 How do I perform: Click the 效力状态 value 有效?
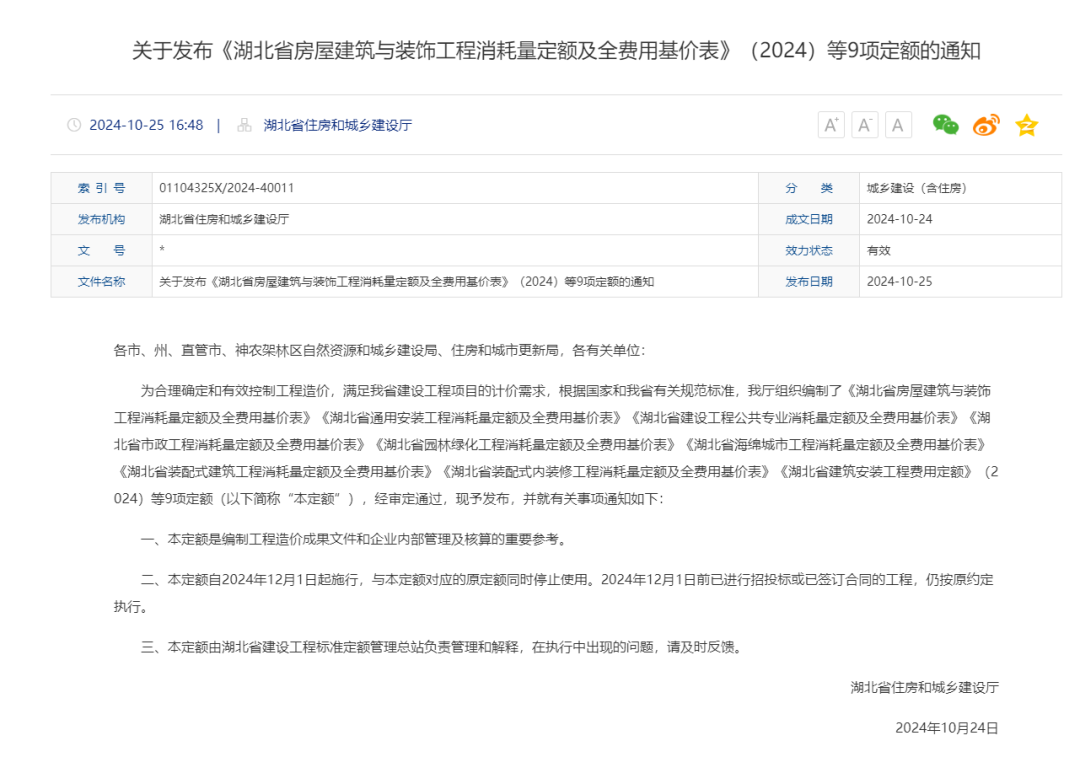pyautogui.click(x=878, y=251)
